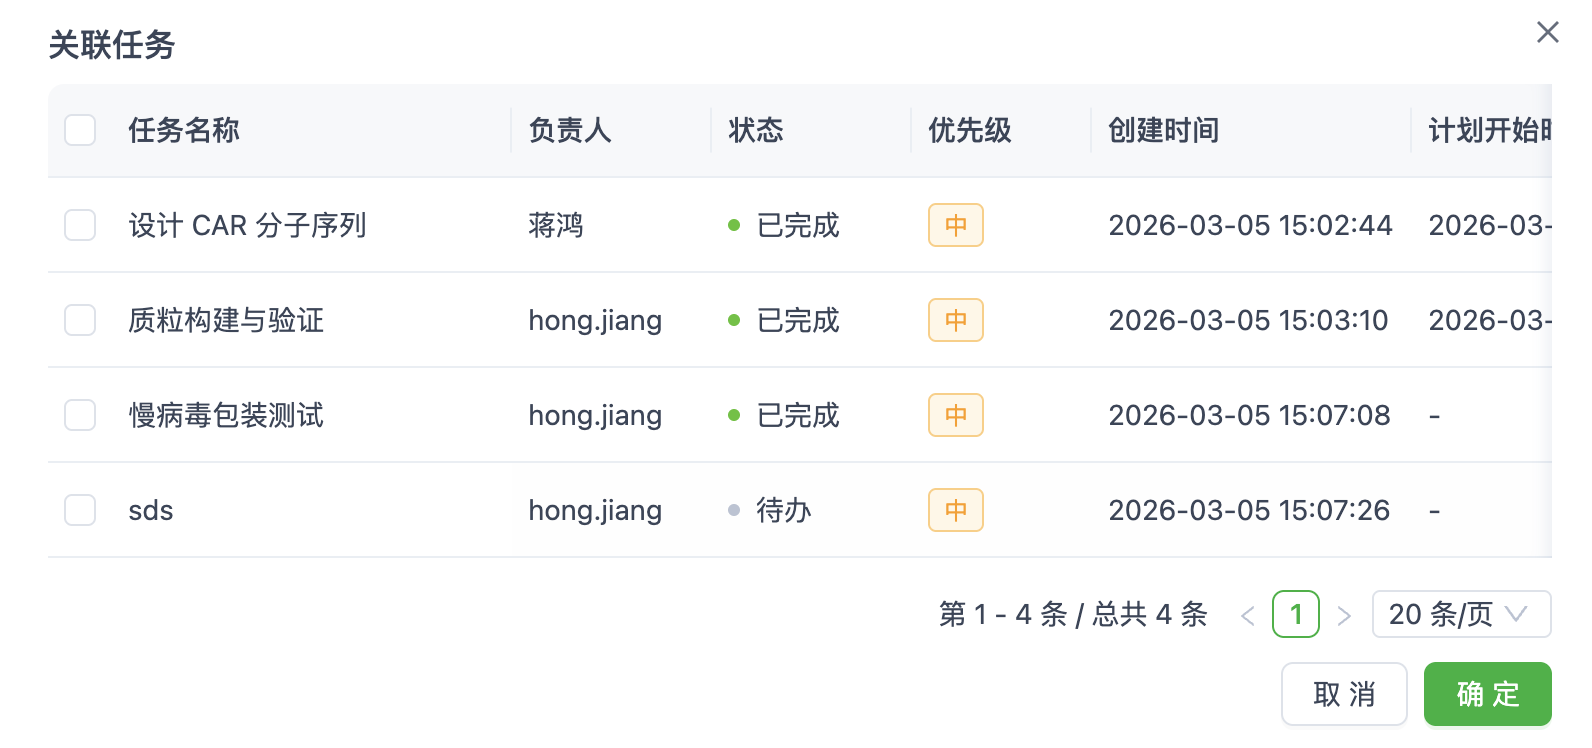Image resolution: width=1592 pixels, height=748 pixels.
Task: Click the 中 priority tag for 质粒构建与验证
Action: pos(955,320)
